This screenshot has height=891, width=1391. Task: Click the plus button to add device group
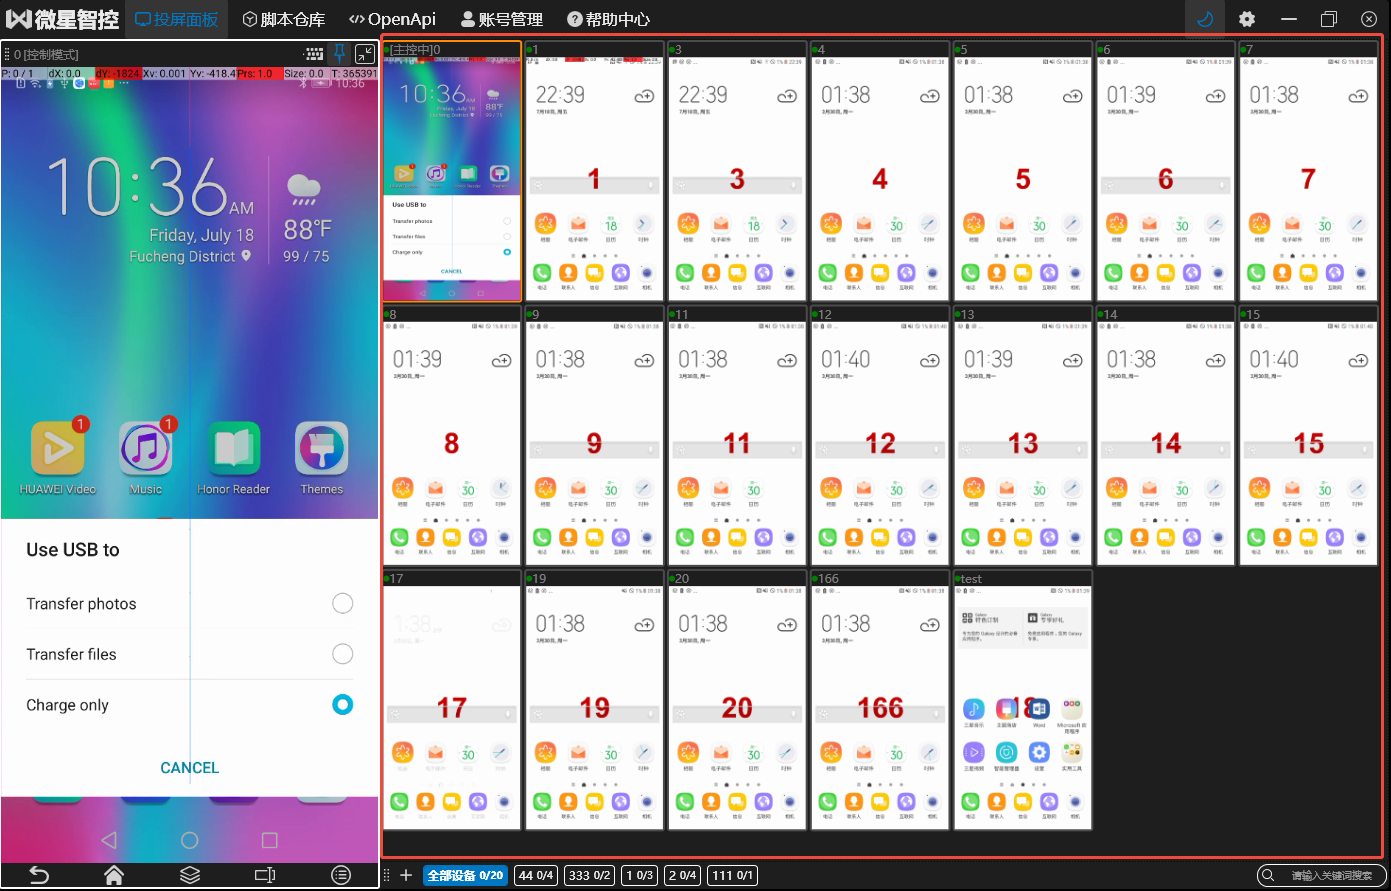406,875
